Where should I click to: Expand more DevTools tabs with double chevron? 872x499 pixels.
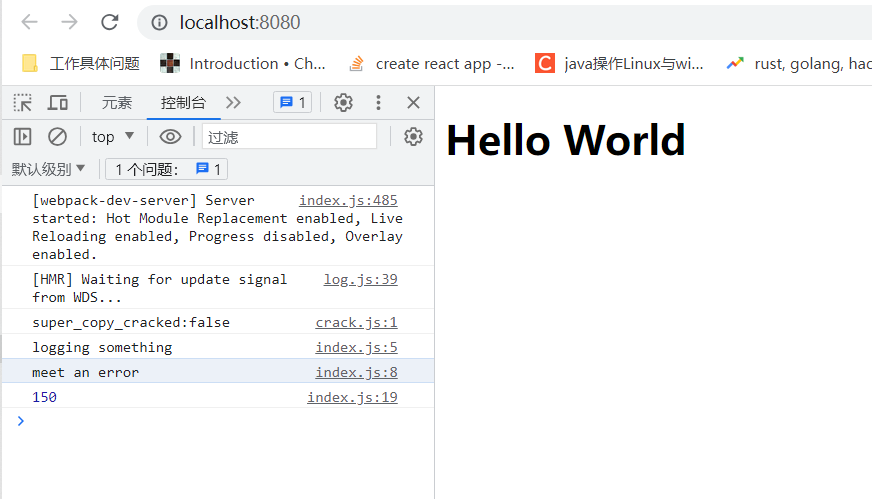click(233, 103)
